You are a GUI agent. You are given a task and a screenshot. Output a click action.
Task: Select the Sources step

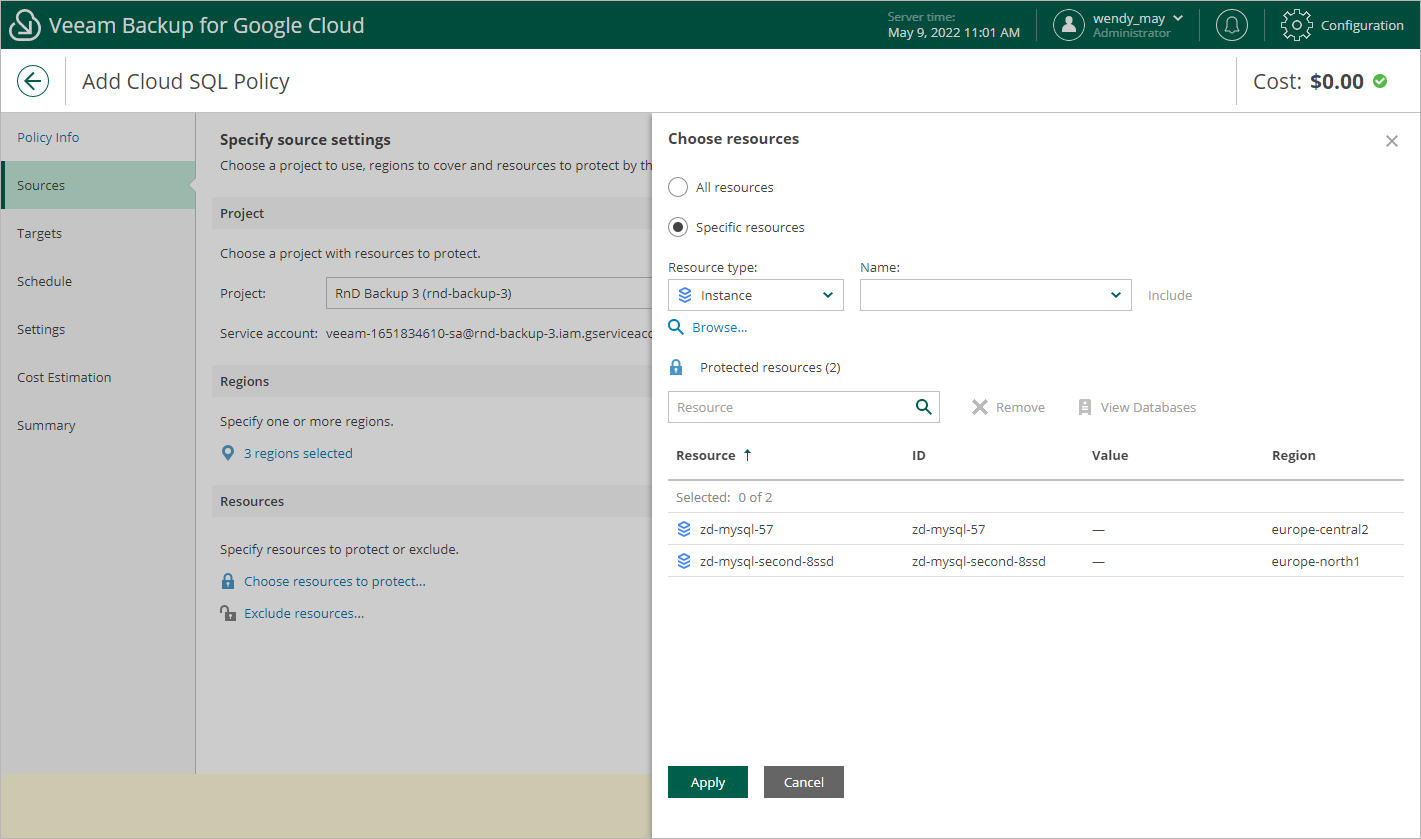(x=98, y=185)
